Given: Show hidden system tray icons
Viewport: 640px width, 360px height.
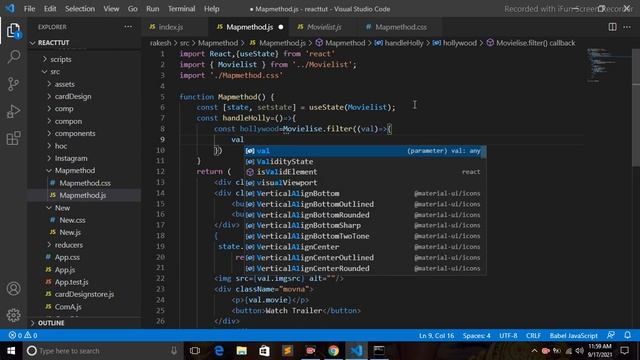Looking at the screenshot, I should point(534,351).
